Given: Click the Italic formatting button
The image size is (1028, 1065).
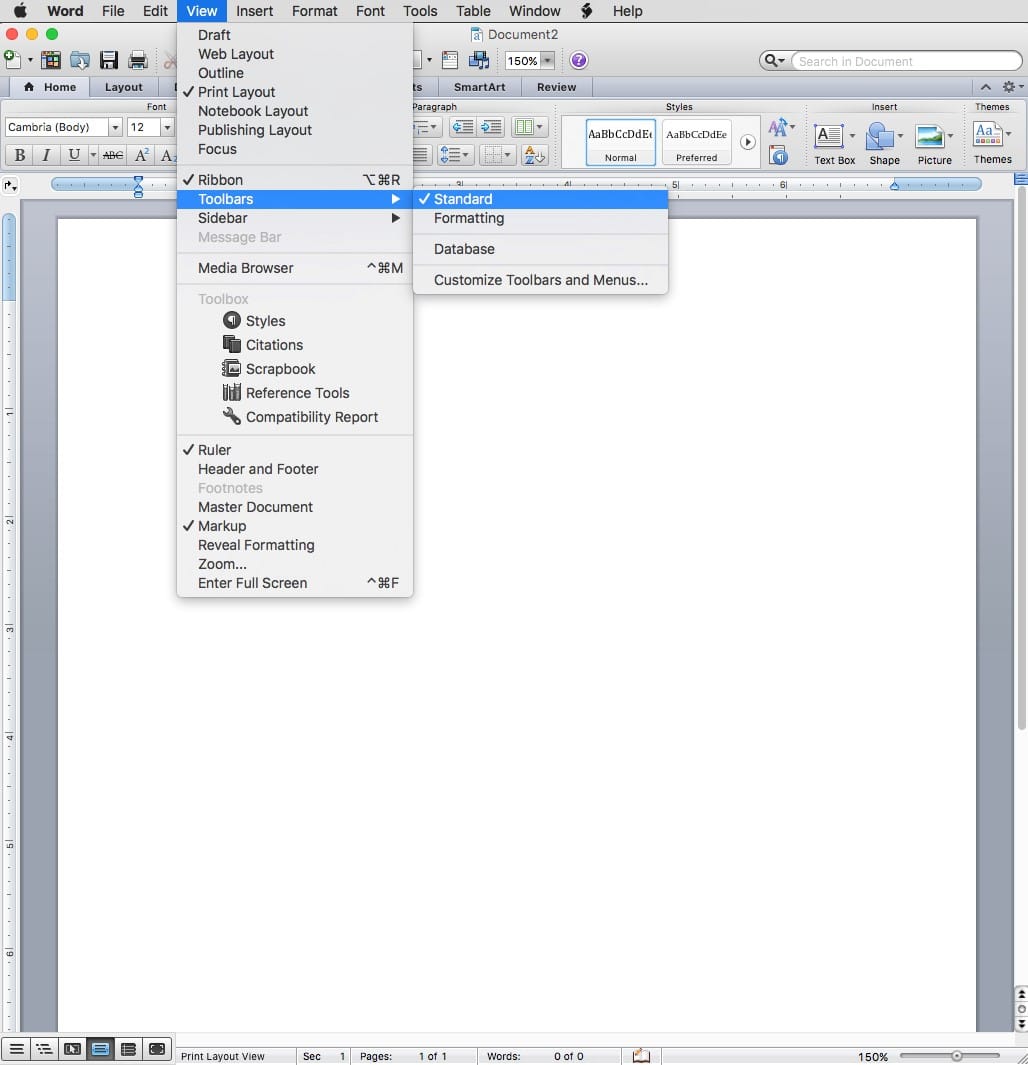Looking at the screenshot, I should (x=45, y=155).
